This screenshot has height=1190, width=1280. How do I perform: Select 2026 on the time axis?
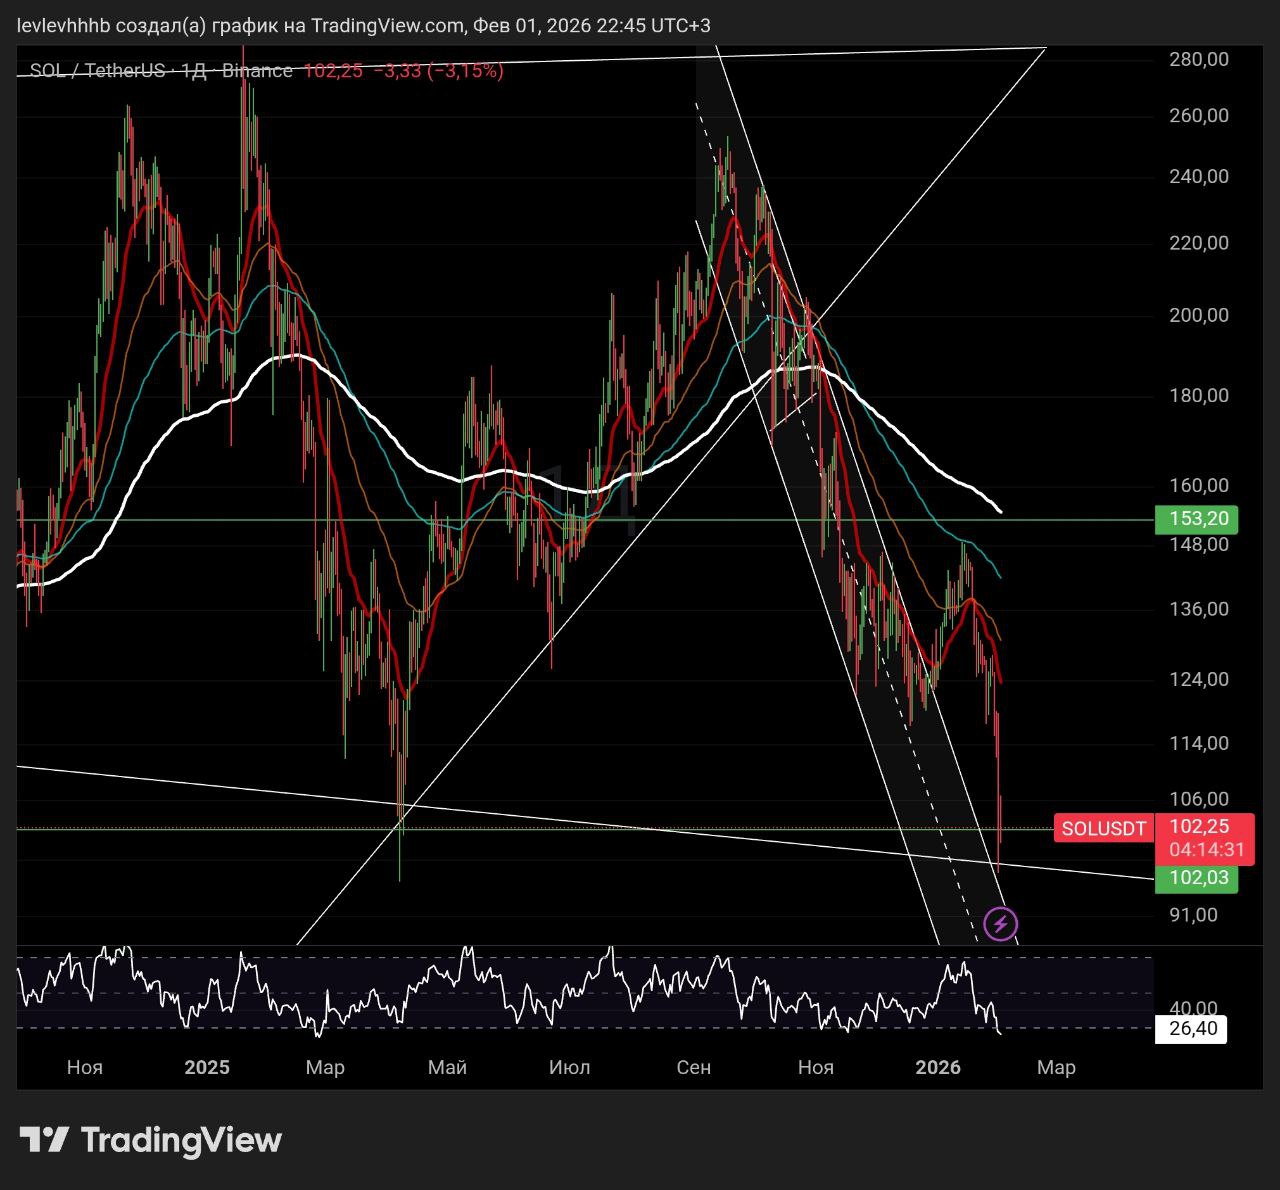pyautogui.click(x=938, y=1067)
